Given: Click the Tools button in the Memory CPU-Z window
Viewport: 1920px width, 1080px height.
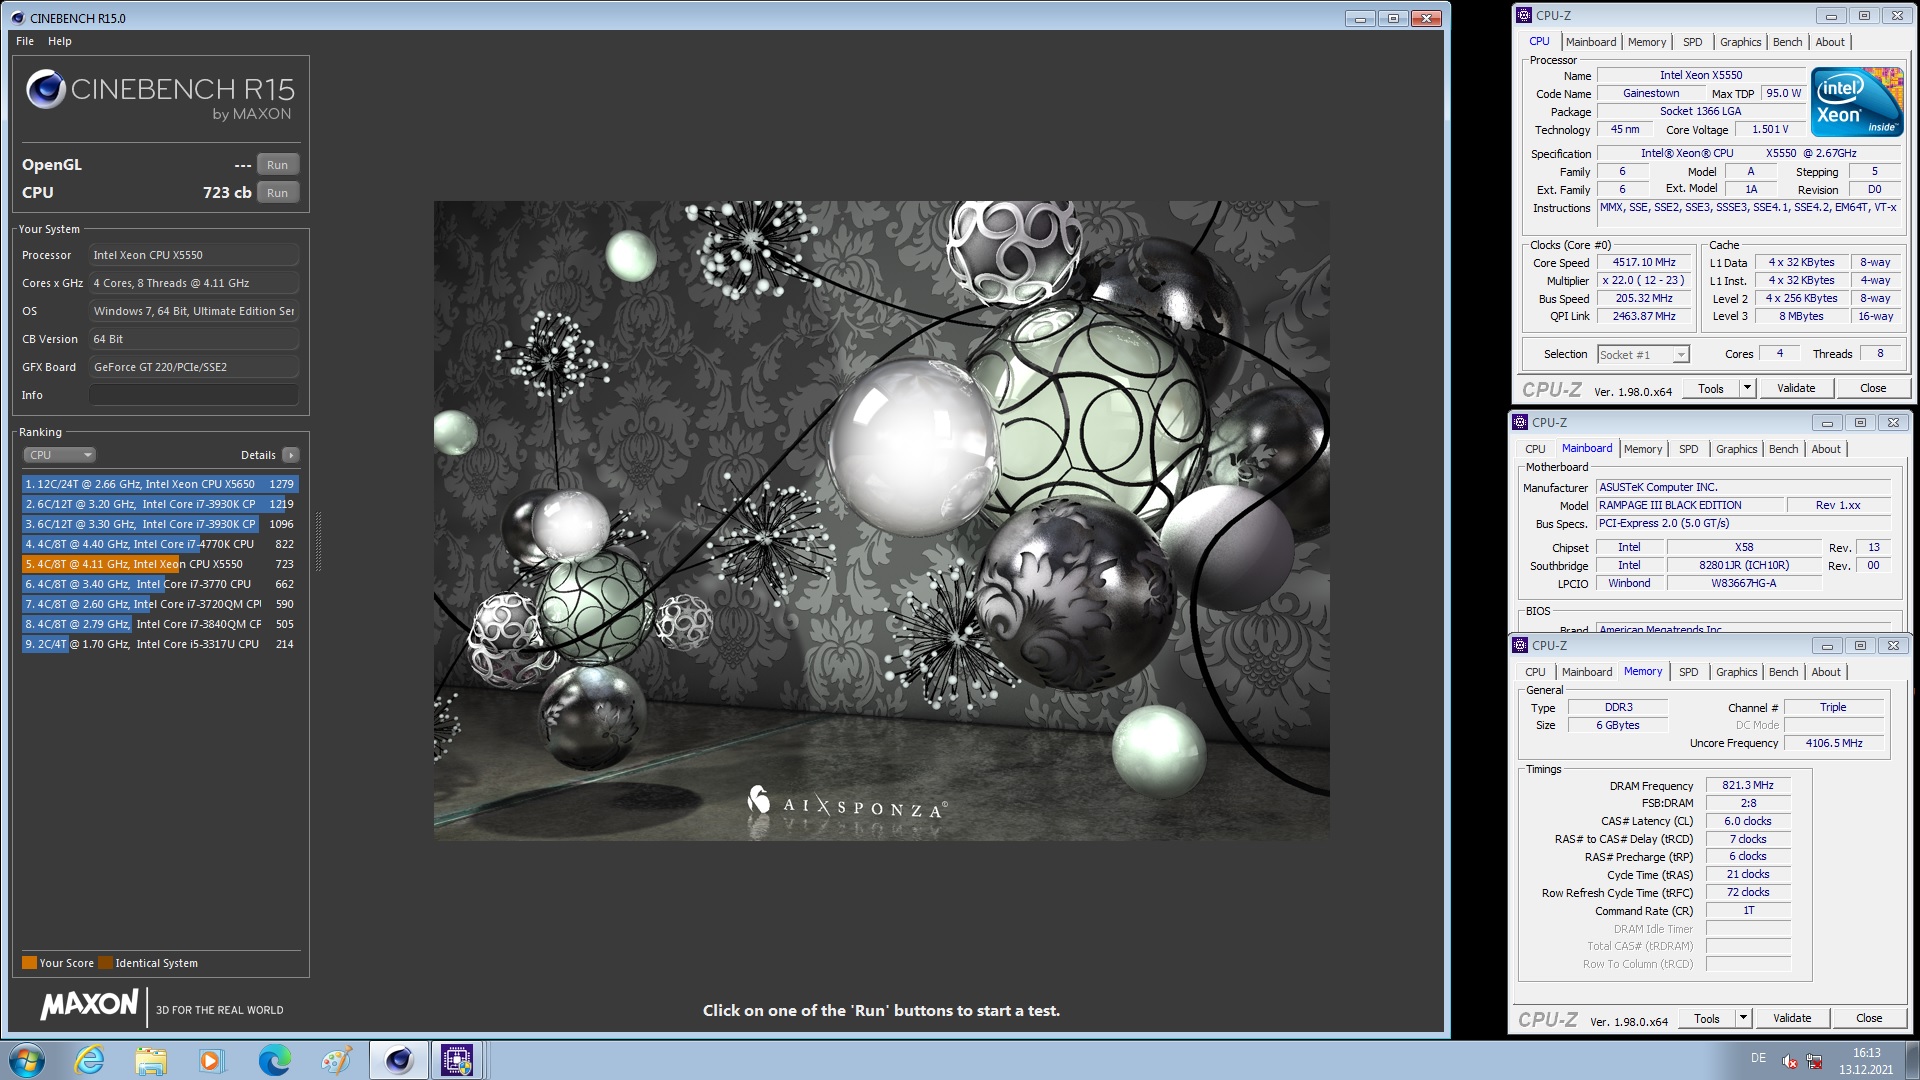Looking at the screenshot, I should (x=1707, y=1018).
